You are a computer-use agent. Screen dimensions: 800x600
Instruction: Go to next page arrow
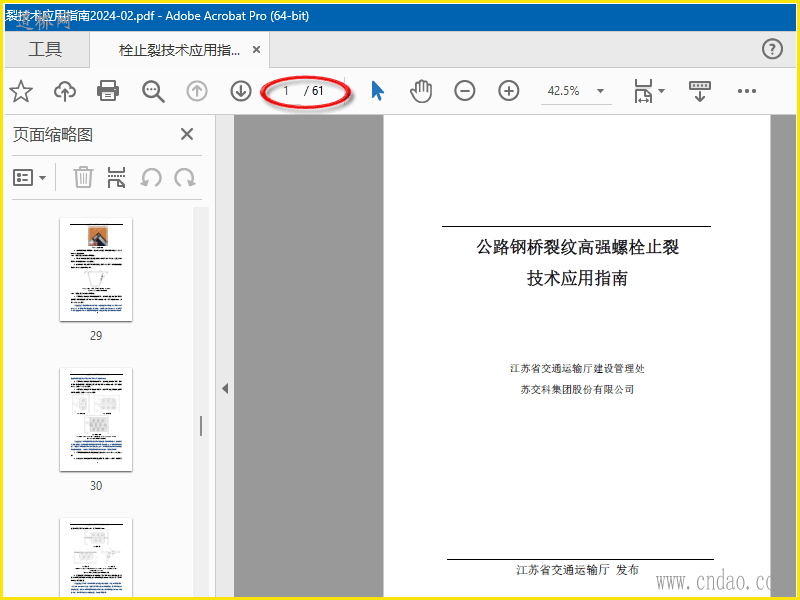click(x=241, y=91)
